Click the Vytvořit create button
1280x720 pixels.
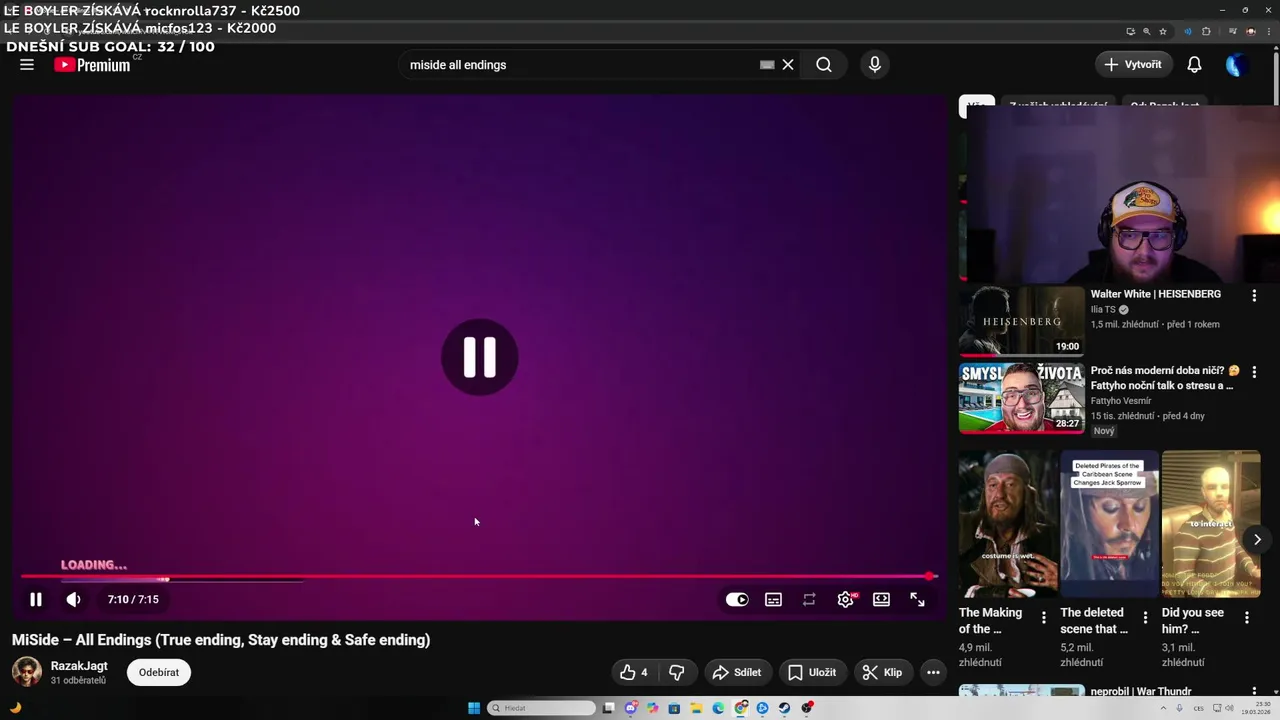1133,65
